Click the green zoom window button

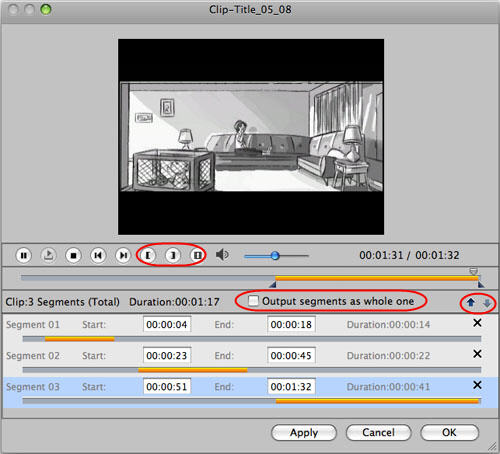tap(46, 9)
